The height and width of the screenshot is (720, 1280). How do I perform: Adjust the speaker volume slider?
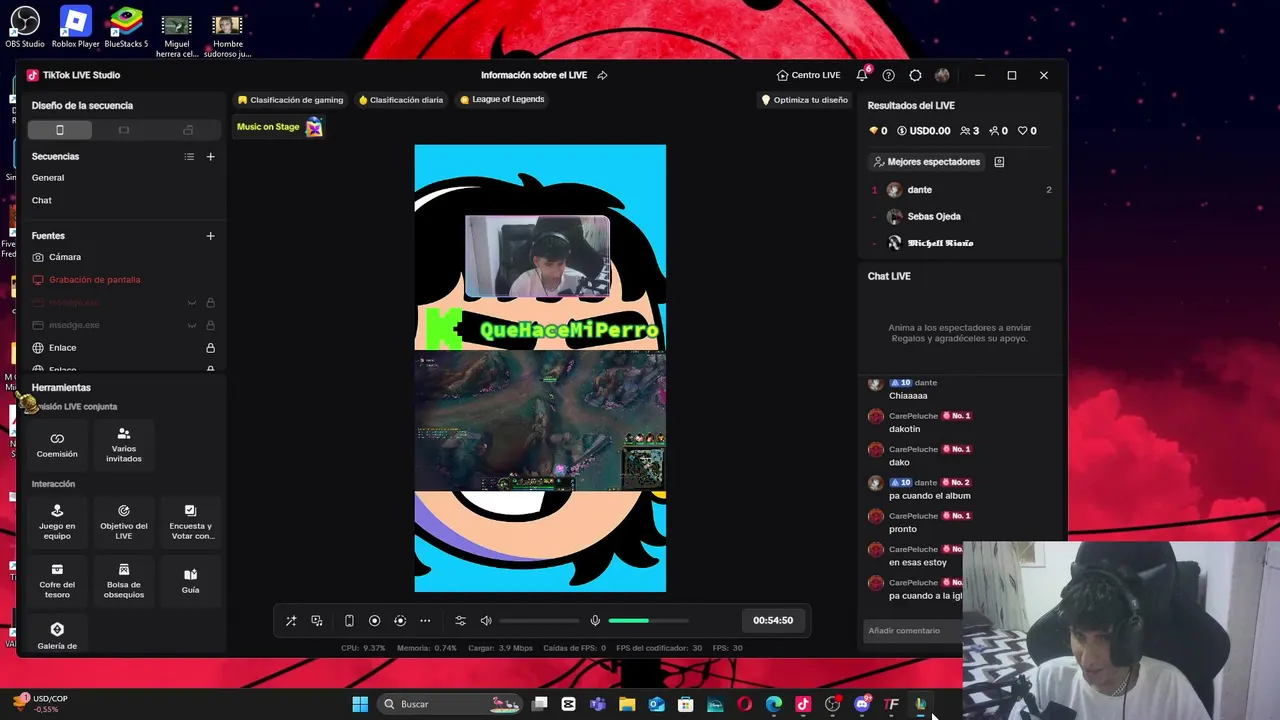click(539, 621)
